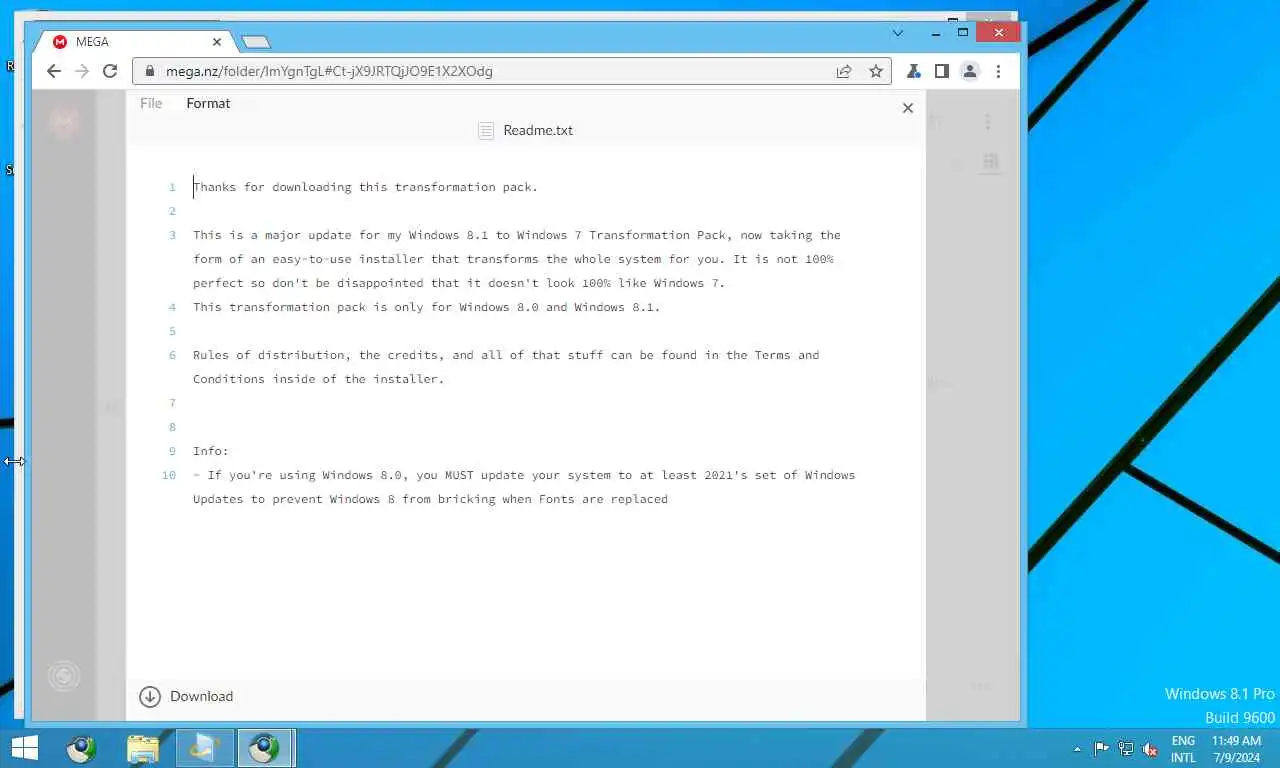This screenshot has height=768, width=1280.
Task: Open the Chrome profile avatar
Action: (x=969, y=71)
